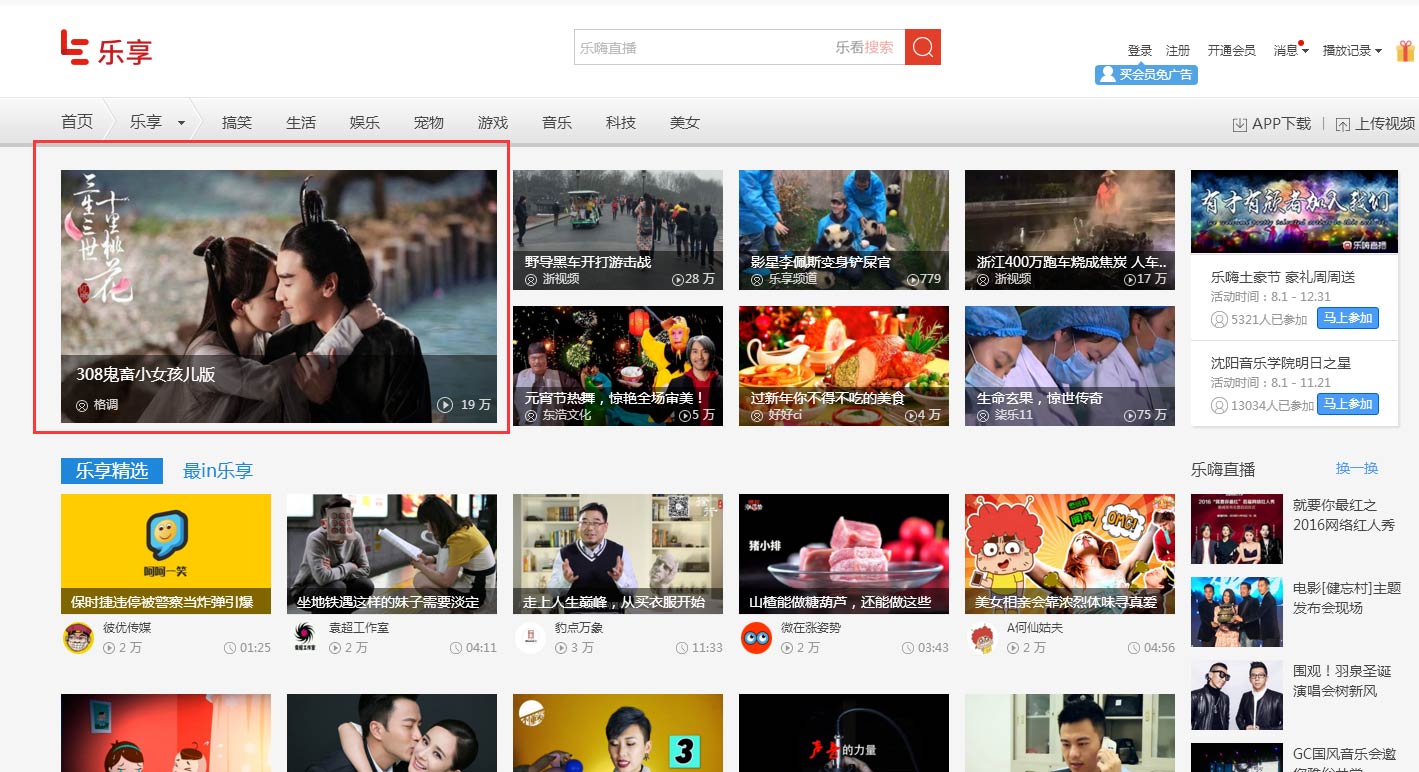Click 开通会员 link
The image size is (1419, 772).
(x=1231, y=50)
